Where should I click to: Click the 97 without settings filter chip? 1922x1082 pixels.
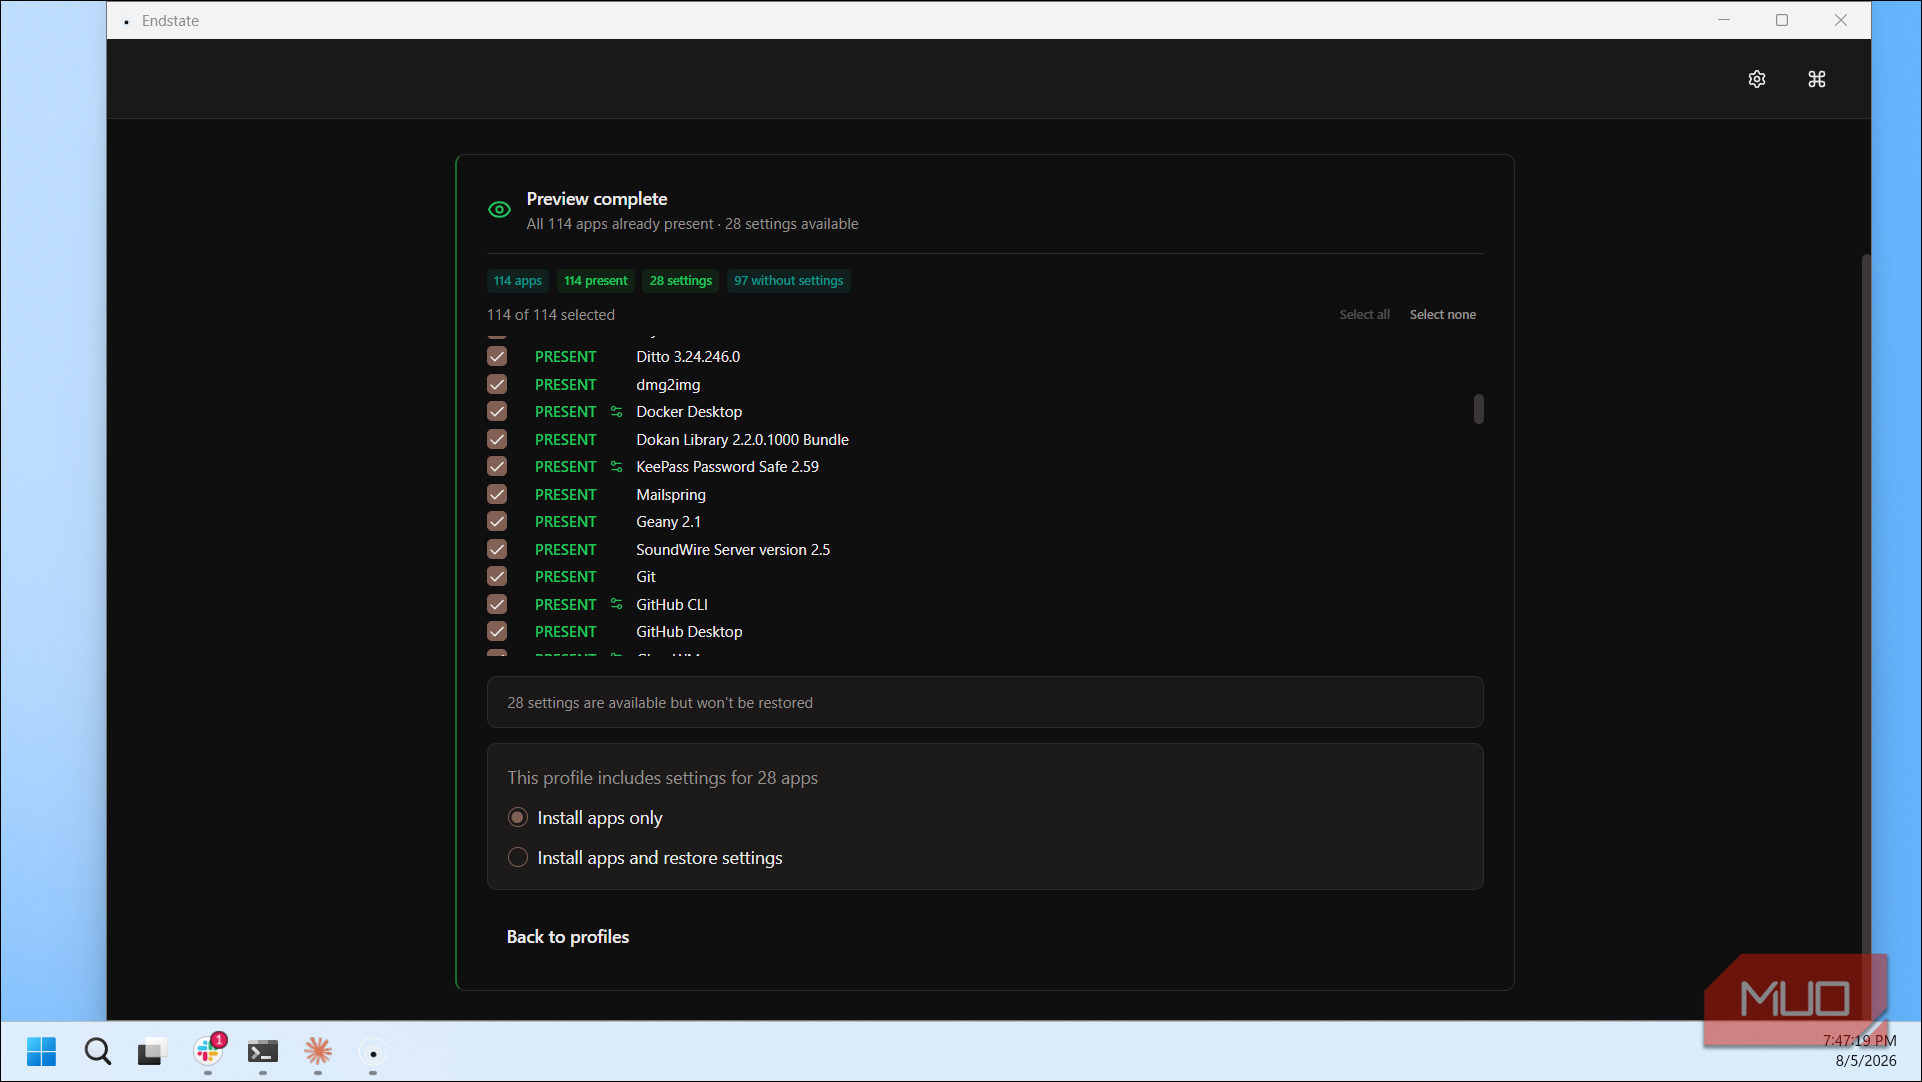789,281
